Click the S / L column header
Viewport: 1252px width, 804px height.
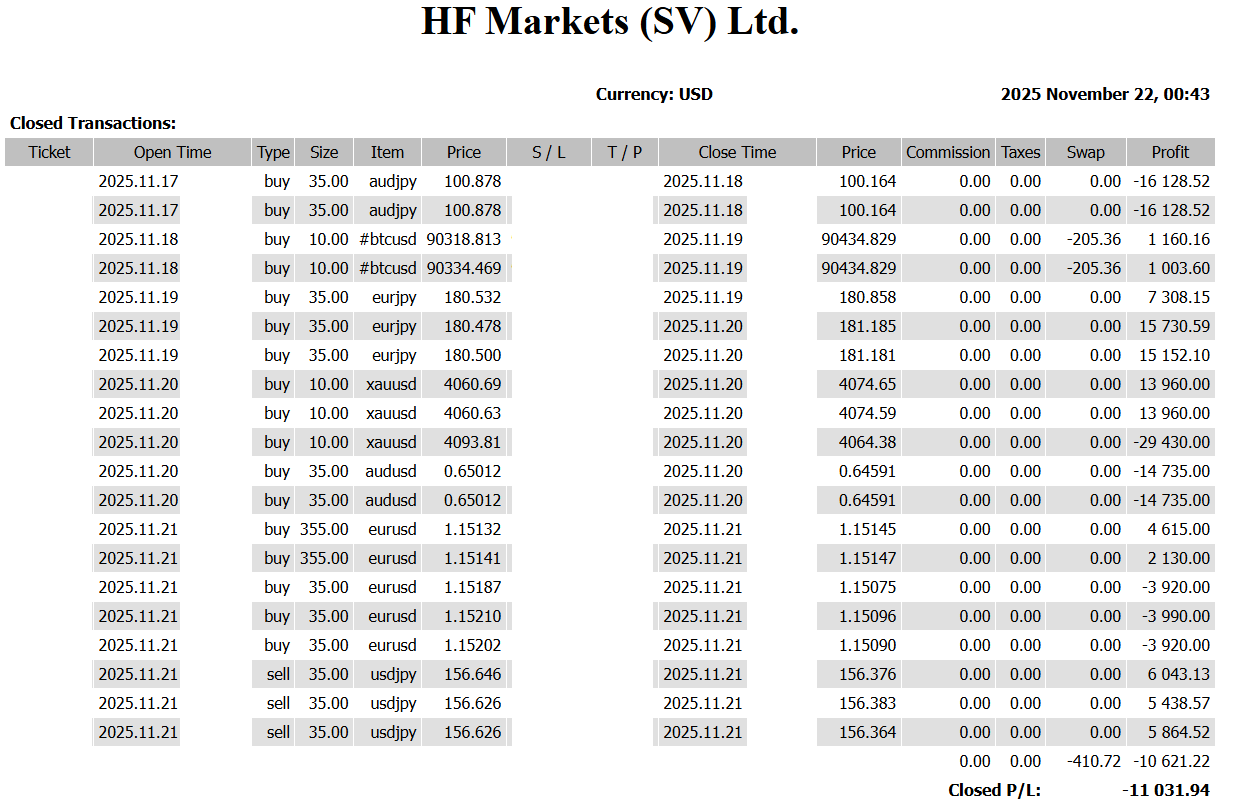pos(549,152)
